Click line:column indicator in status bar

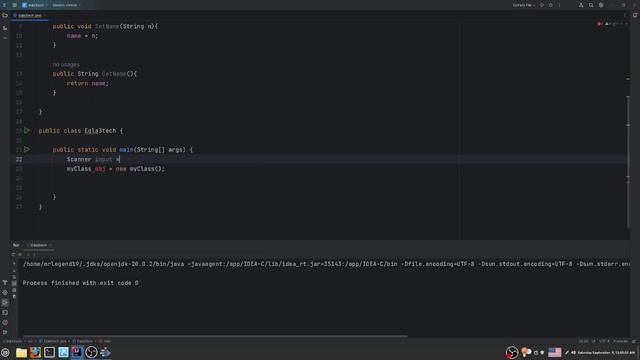click(583, 341)
